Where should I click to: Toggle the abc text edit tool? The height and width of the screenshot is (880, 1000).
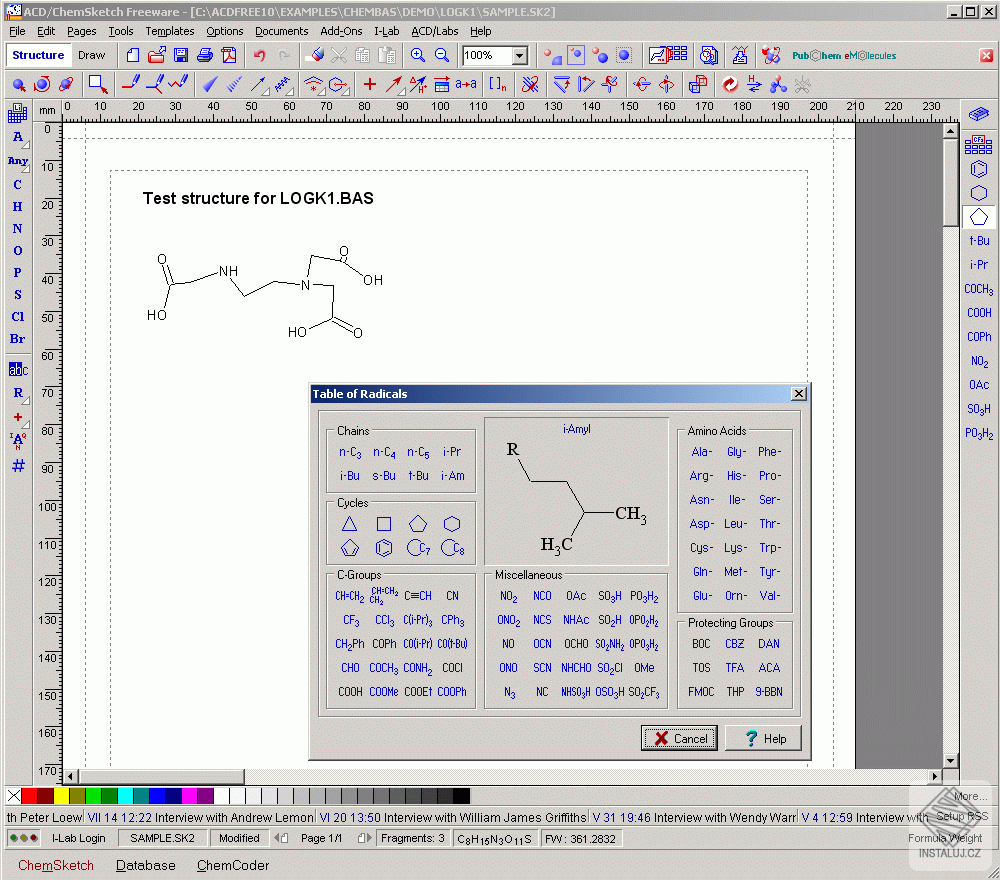tap(18, 369)
